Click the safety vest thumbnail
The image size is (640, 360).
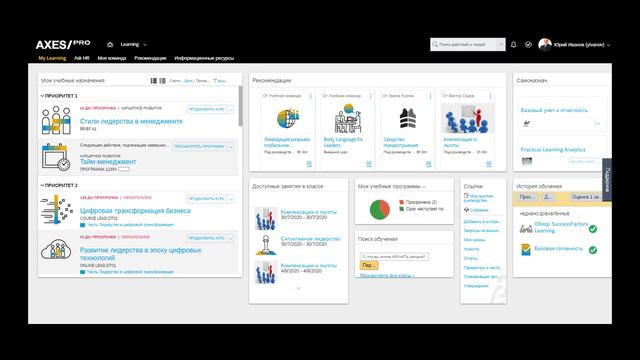408,118
